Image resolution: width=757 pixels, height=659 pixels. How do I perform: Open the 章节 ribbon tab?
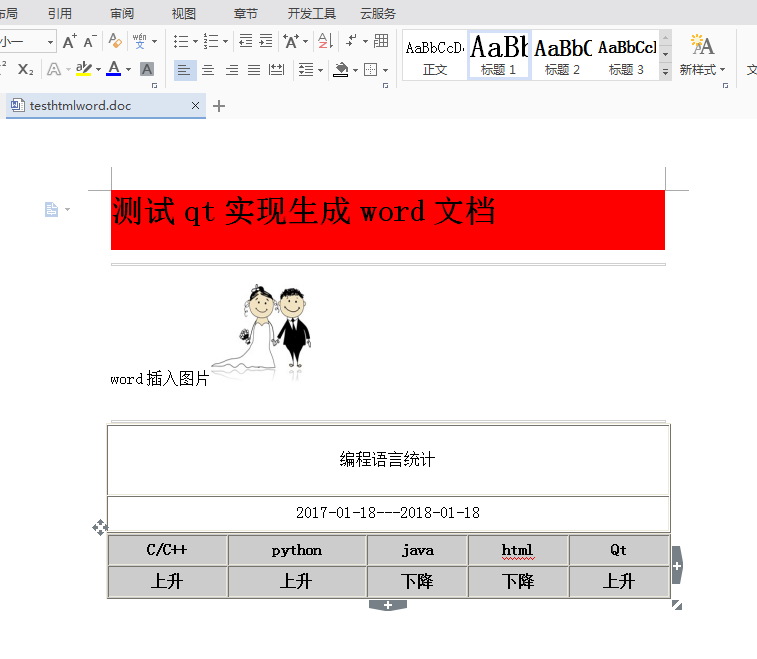(x=245, y=14)
